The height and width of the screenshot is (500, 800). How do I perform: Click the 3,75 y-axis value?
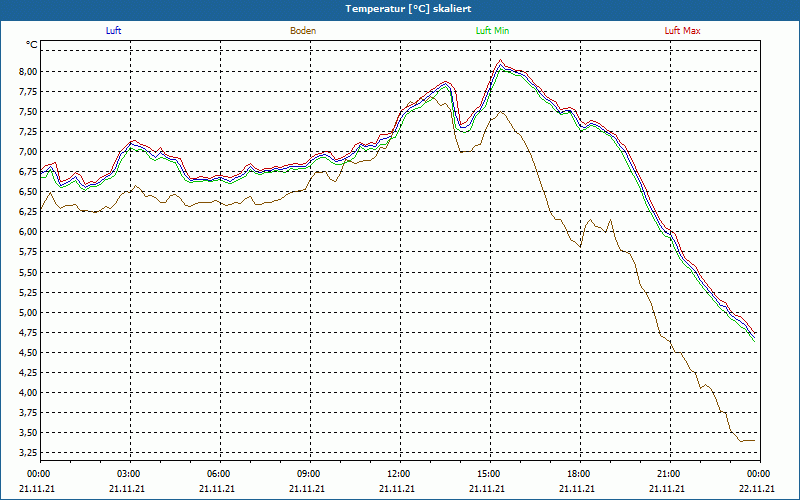[x=29, y=413]
